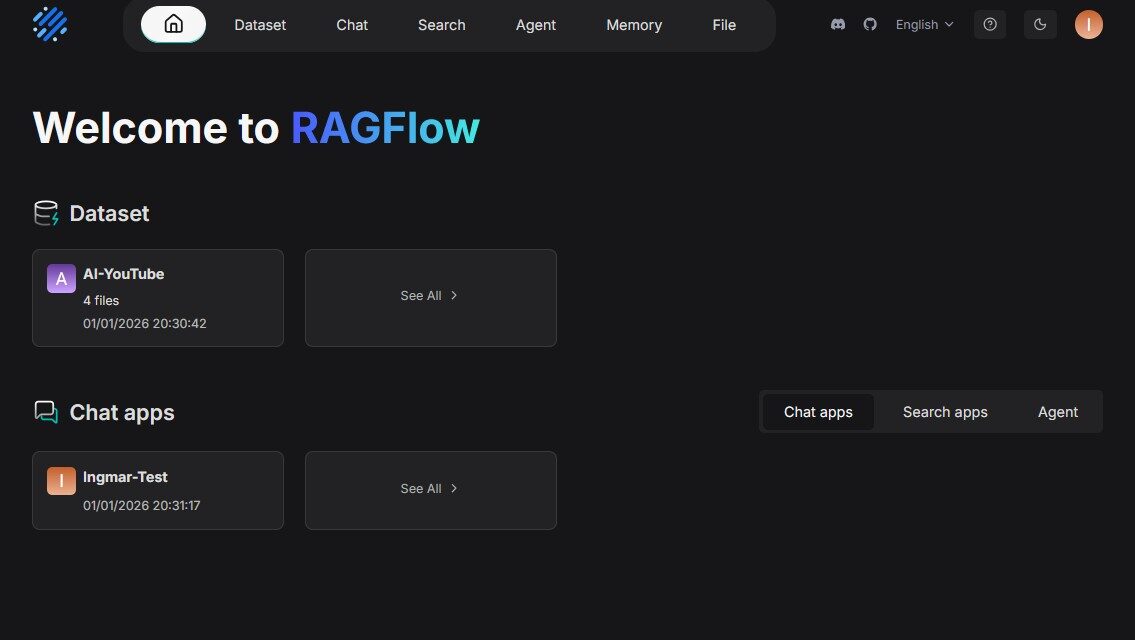Open the RAGFlow logo on the top left
Image resolution: width=1135 pixels, height=640 pixels.
(50, 24)
